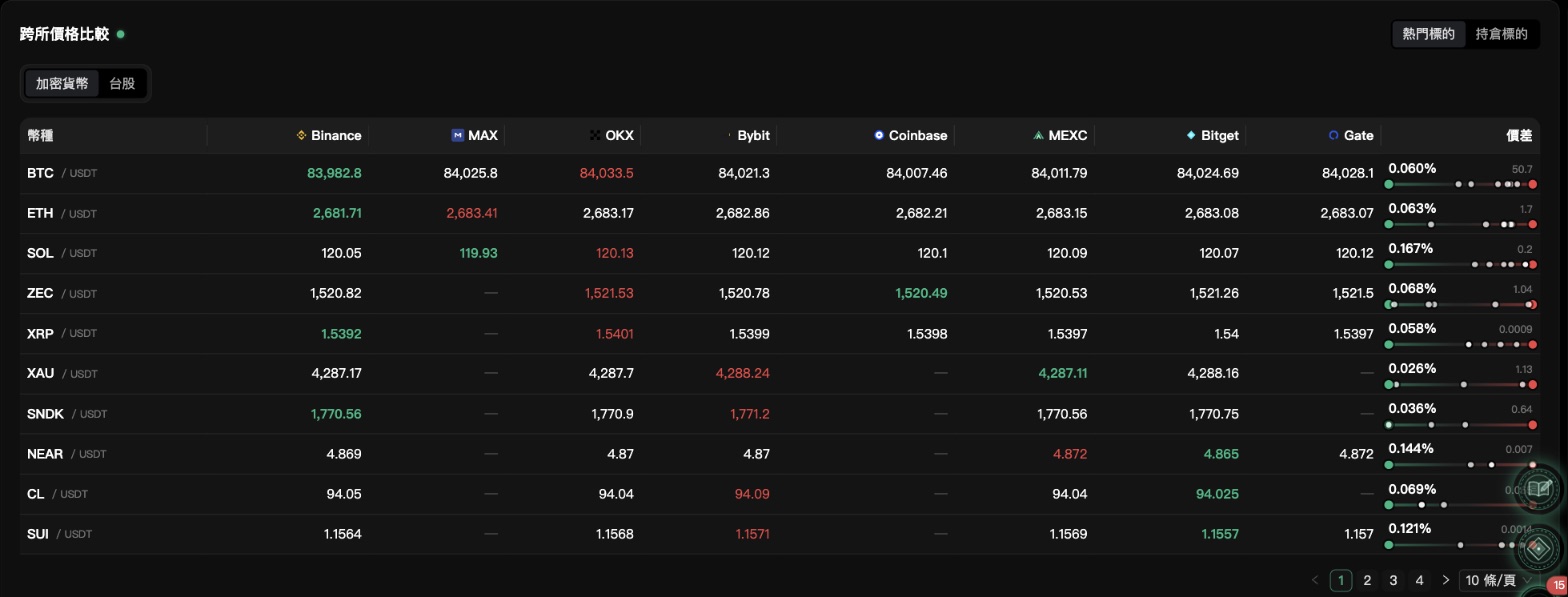Open the SNDK / USDT pair row
1568x597 pixels.
780,413
